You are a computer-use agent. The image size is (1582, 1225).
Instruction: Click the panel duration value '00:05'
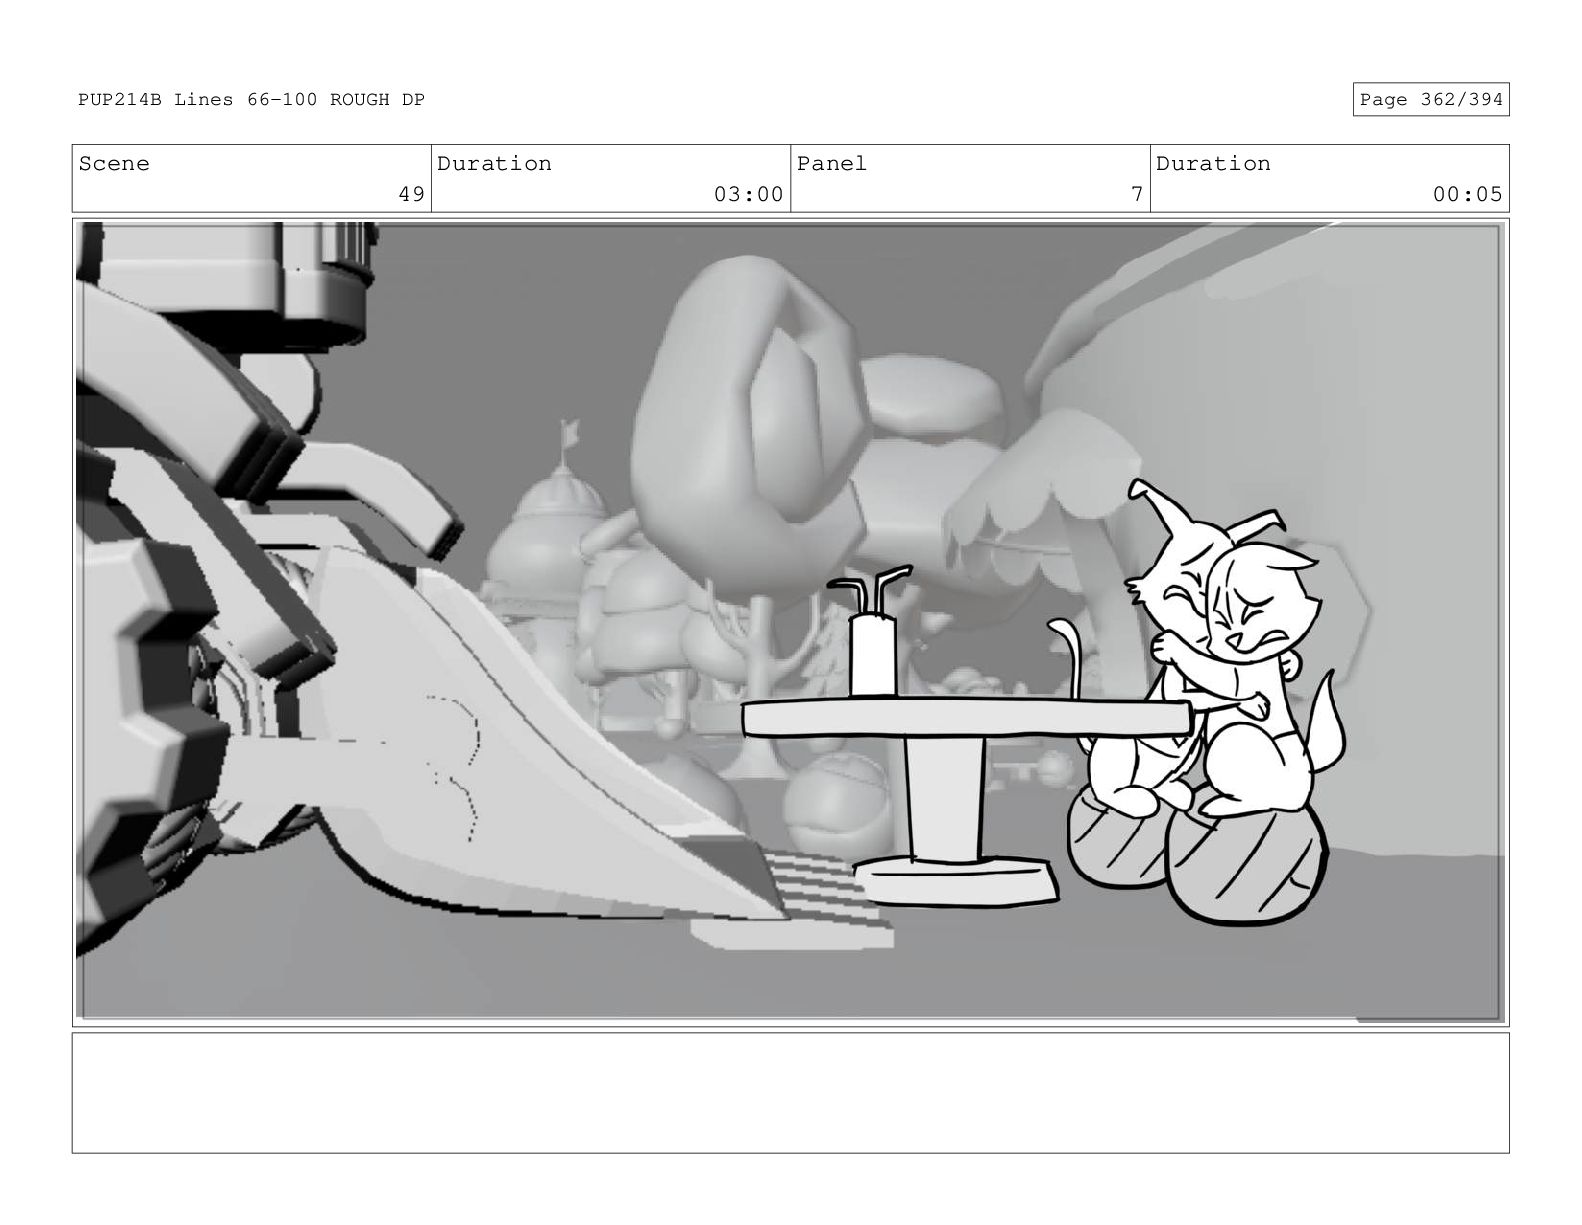coord(1467,194)
